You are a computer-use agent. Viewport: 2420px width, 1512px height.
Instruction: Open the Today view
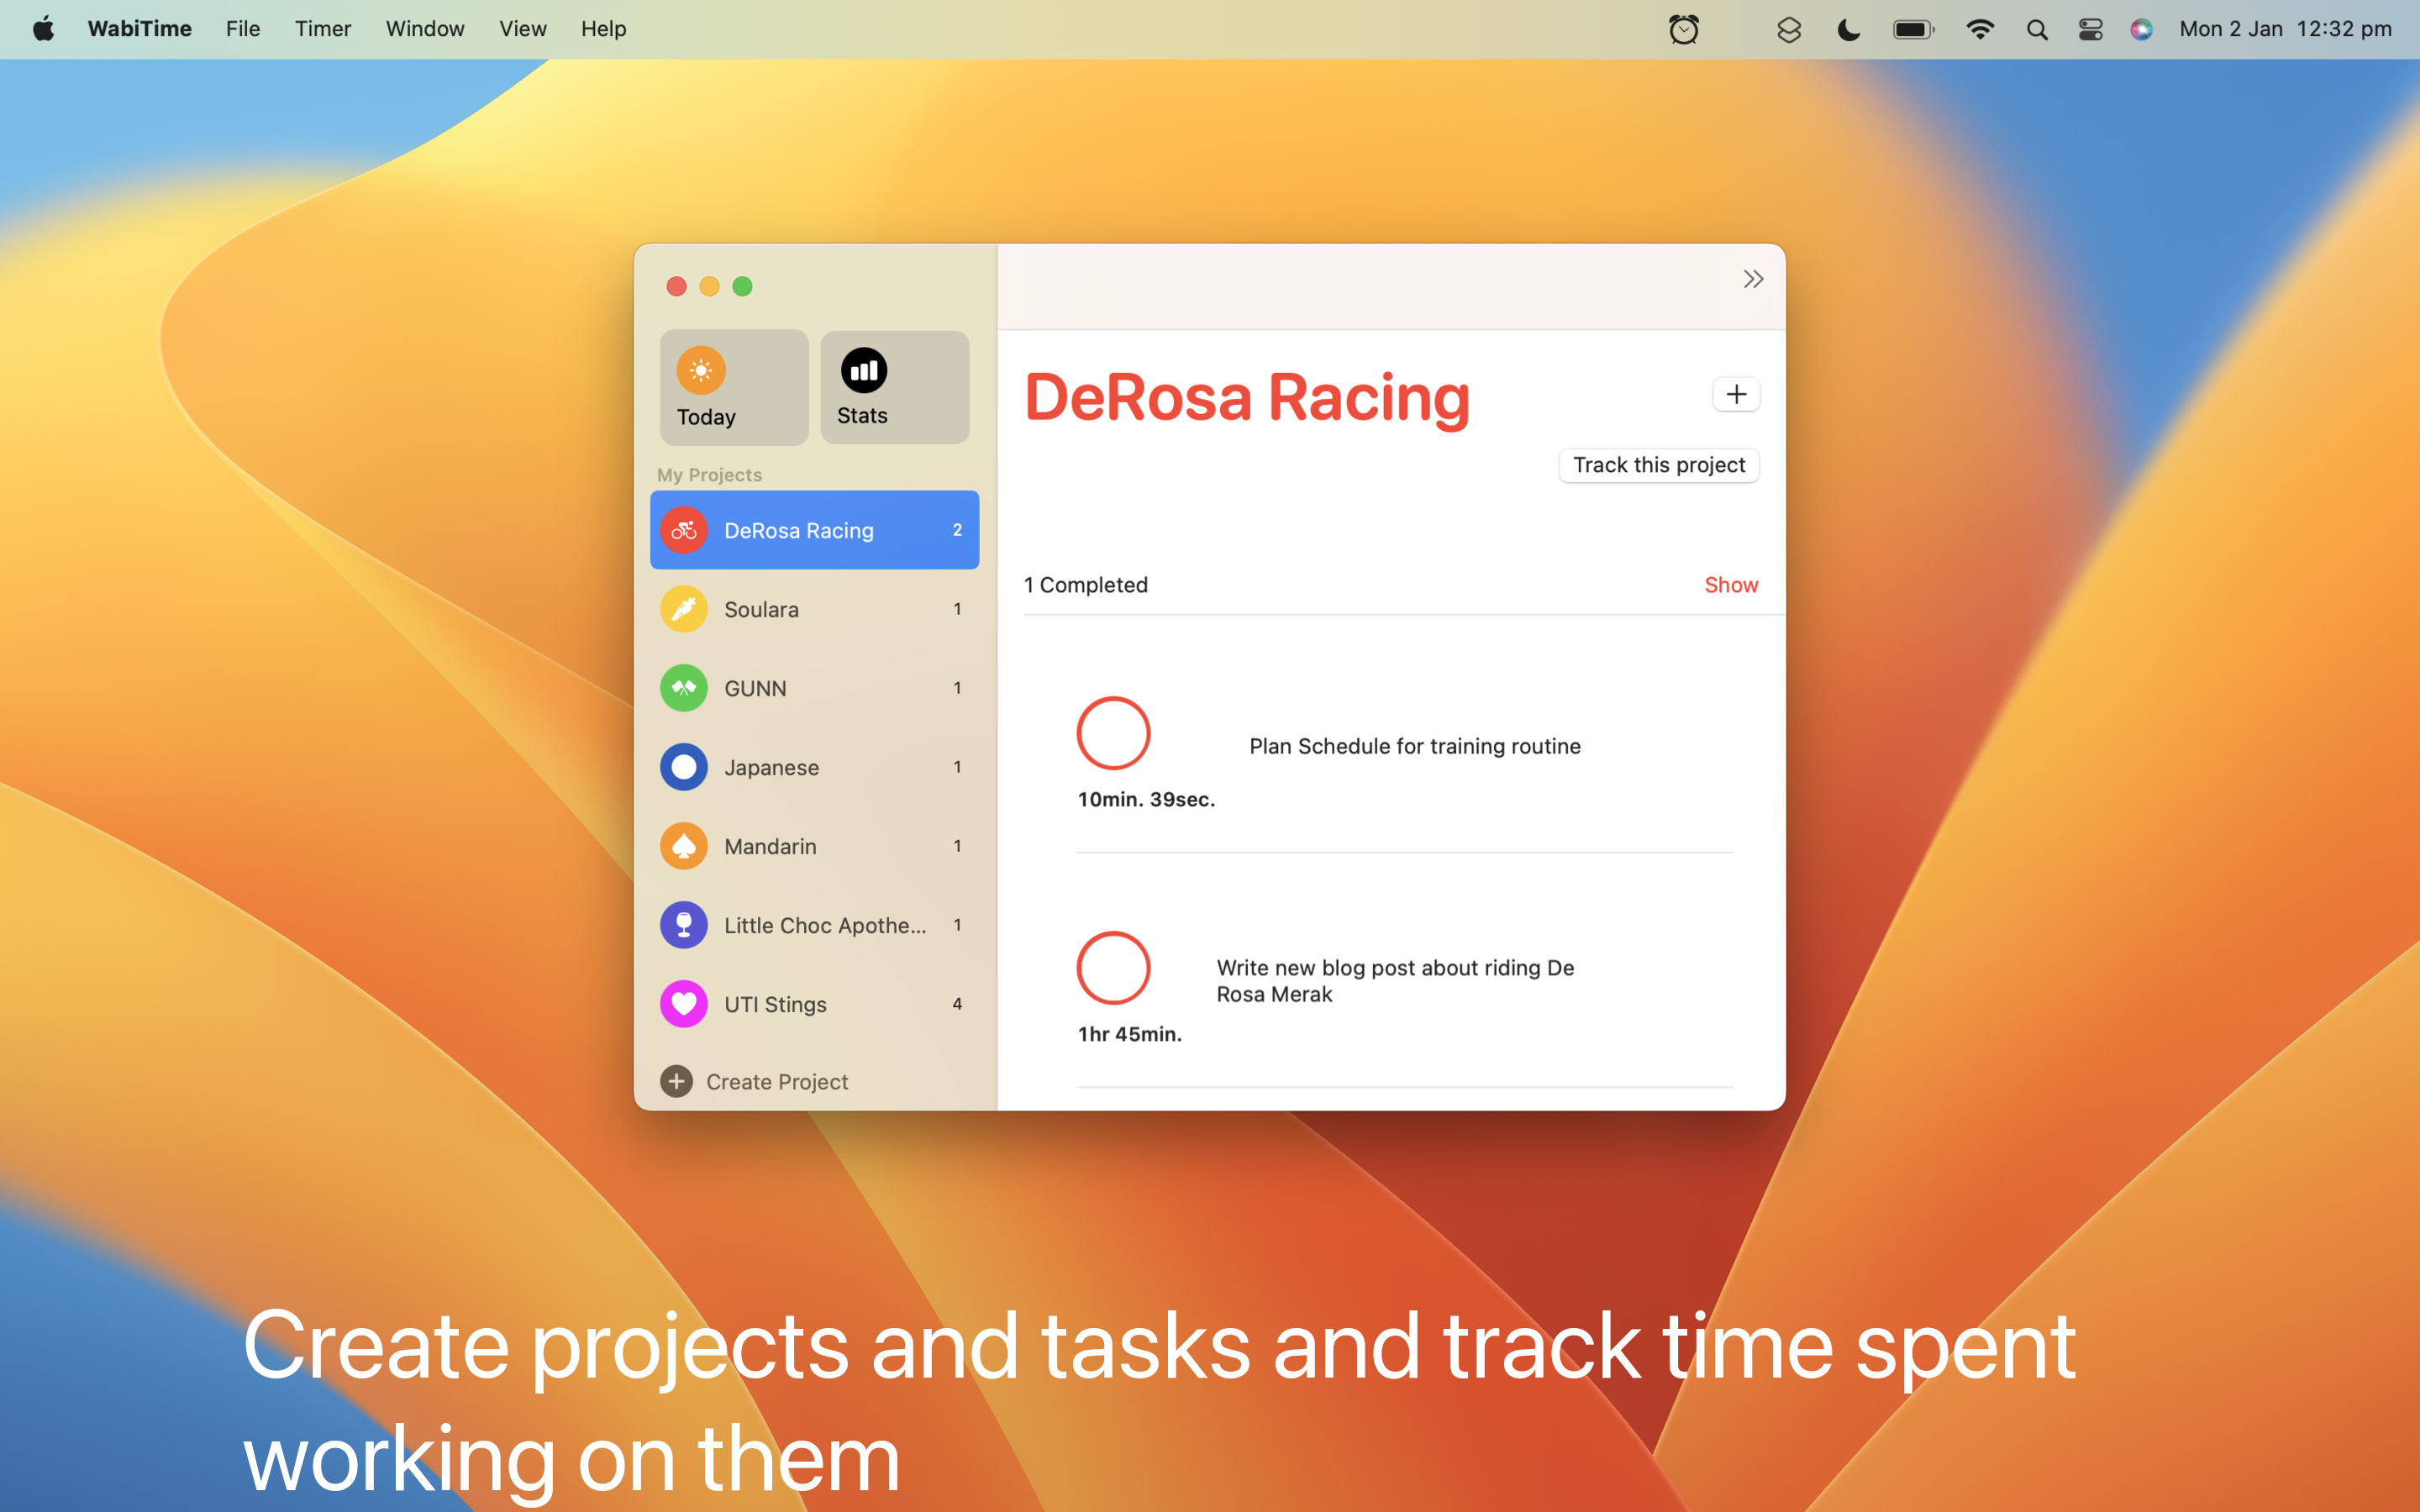tap(734, 387)
